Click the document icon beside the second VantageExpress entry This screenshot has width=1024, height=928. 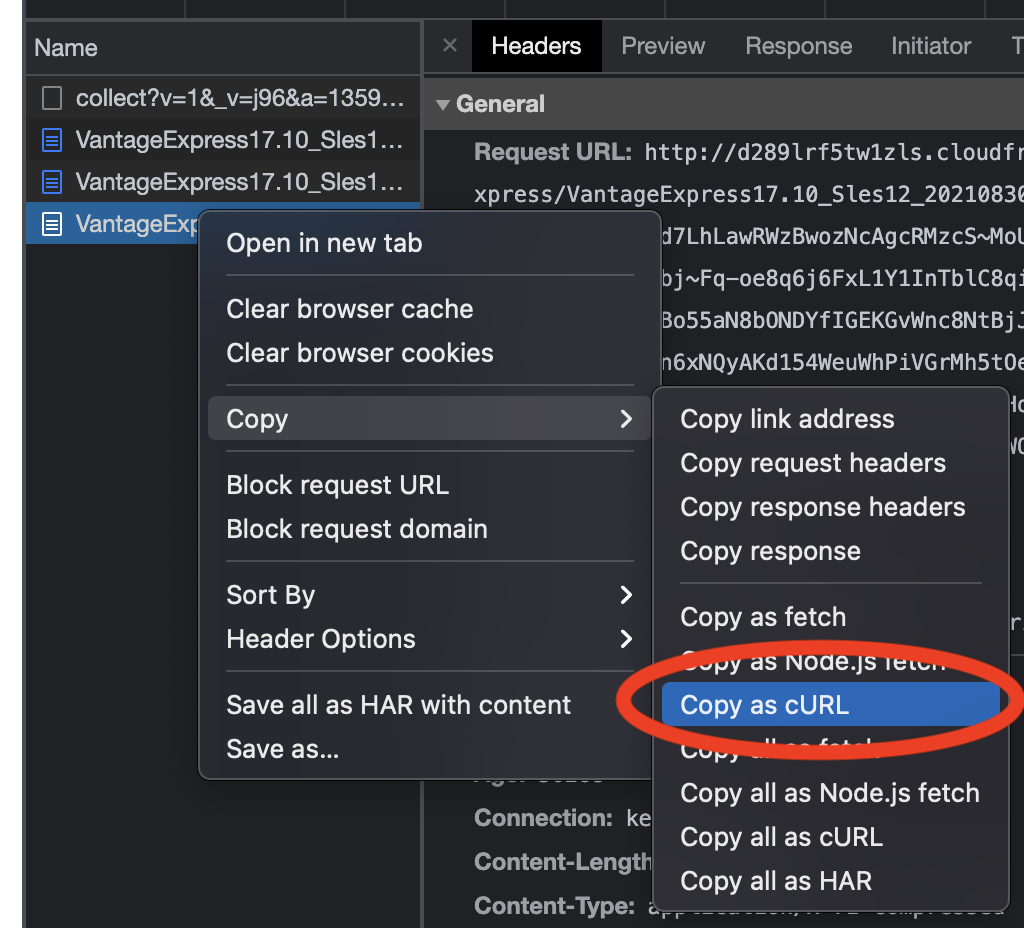[x=51, y=181]
